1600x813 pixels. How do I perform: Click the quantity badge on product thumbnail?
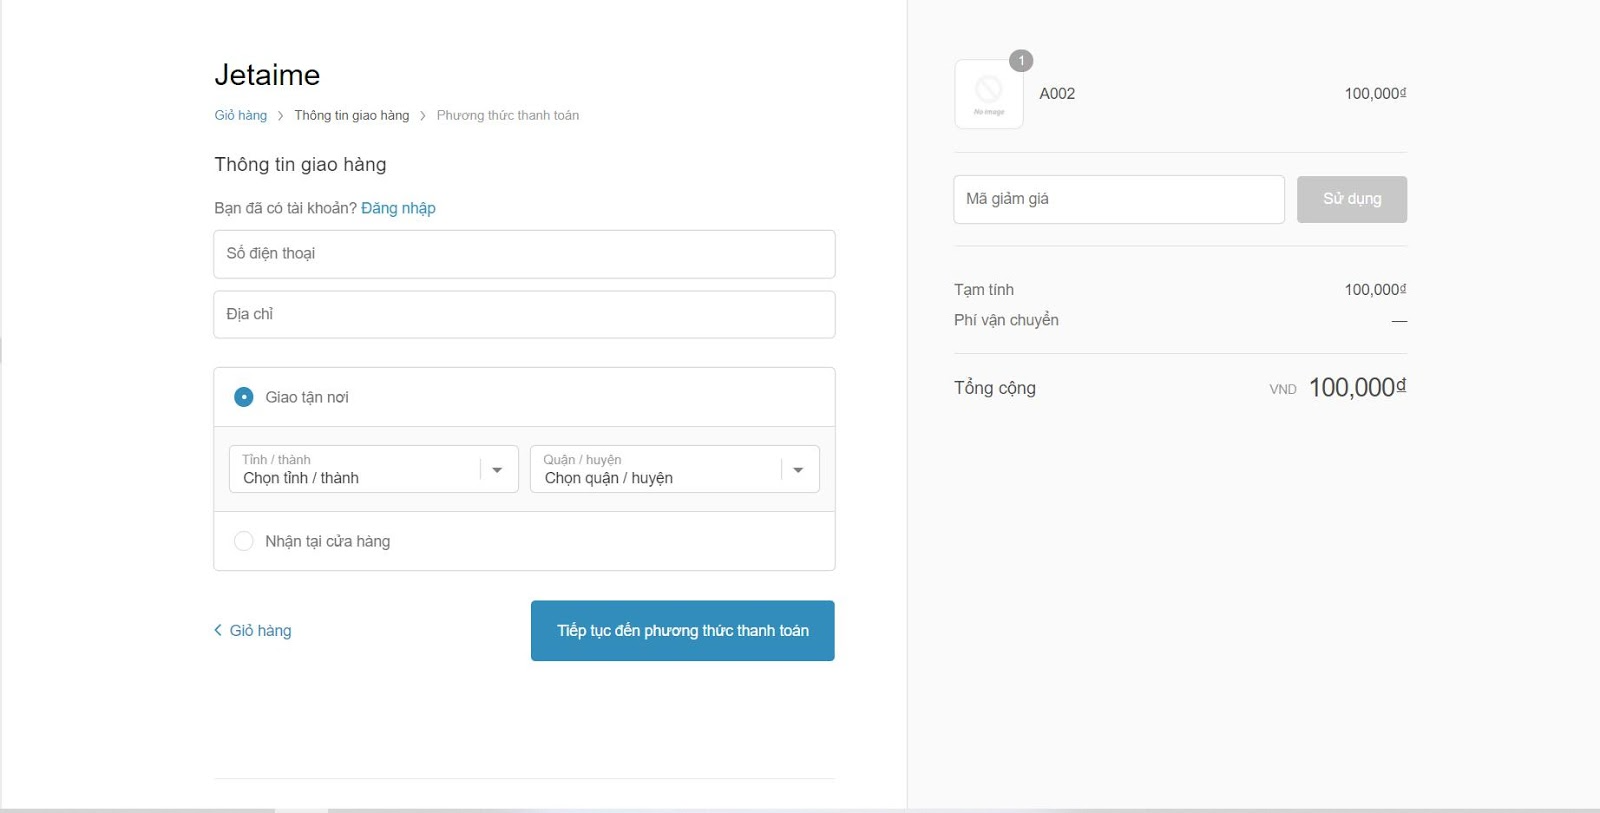(1021, 61)
